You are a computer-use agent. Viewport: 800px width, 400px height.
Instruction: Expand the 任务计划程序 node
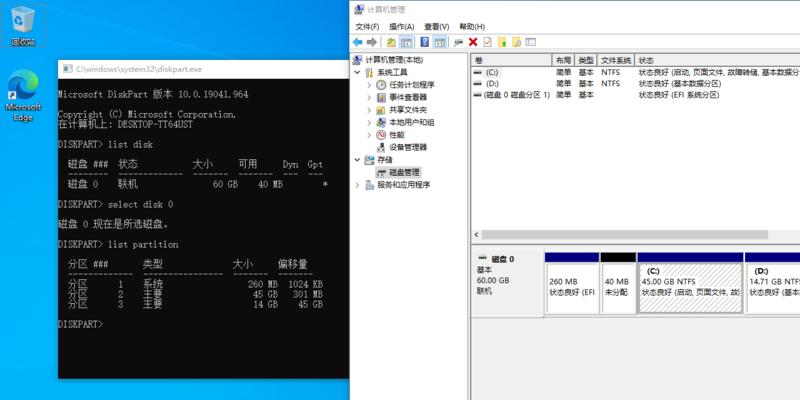tap(369, 85)
